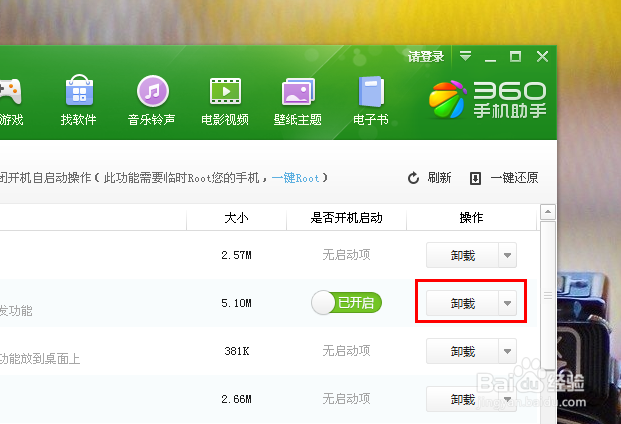Open the 找软件 app store section

[x=79, y=101]
